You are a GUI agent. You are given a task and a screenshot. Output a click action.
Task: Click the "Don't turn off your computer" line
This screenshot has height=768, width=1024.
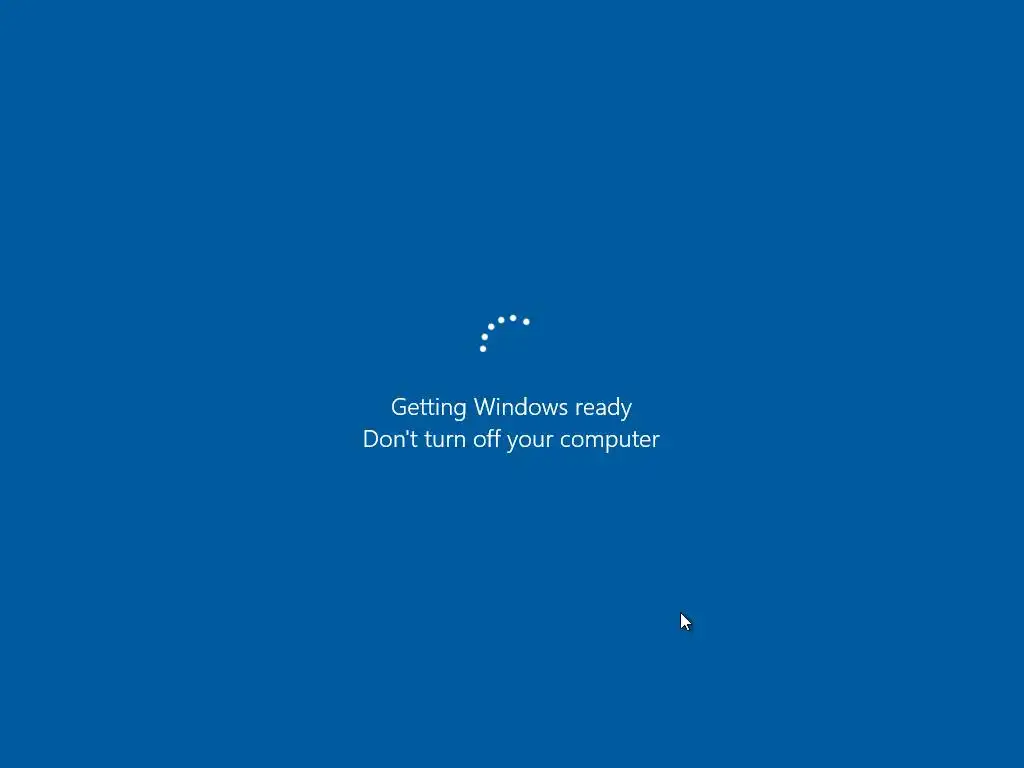pyautogui.click(x=511, y=440)
